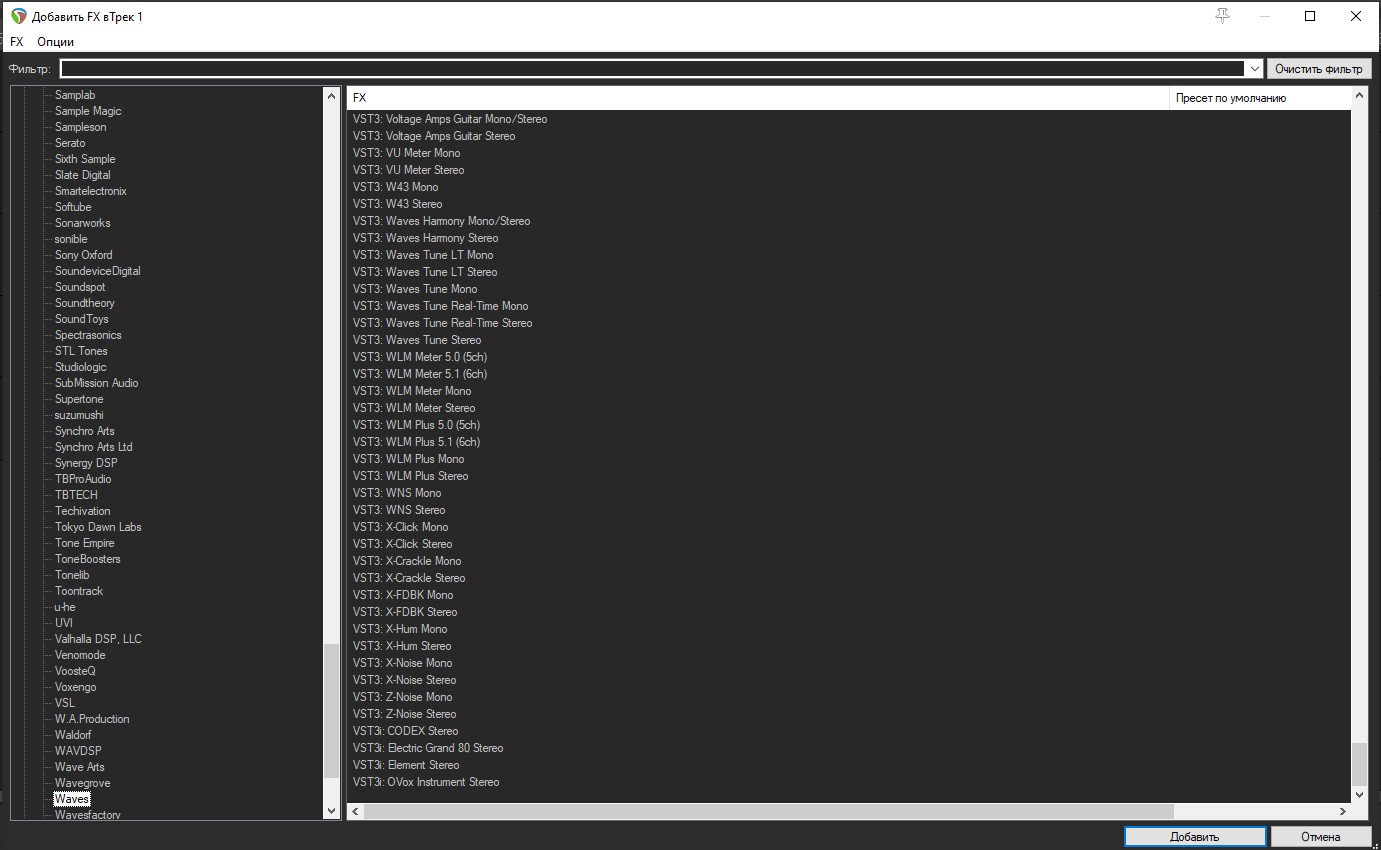Open the FX menu
The height and width of the screenshot is (850, 1381).
pos(16,42)
